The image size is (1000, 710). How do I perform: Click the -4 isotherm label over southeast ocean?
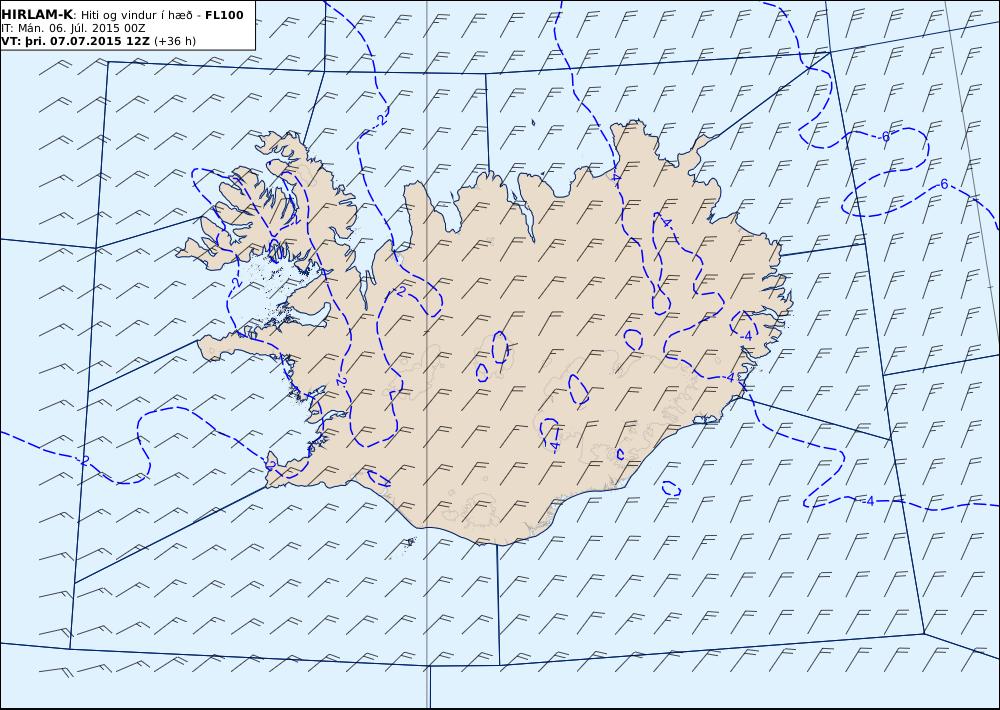(867, 501)
